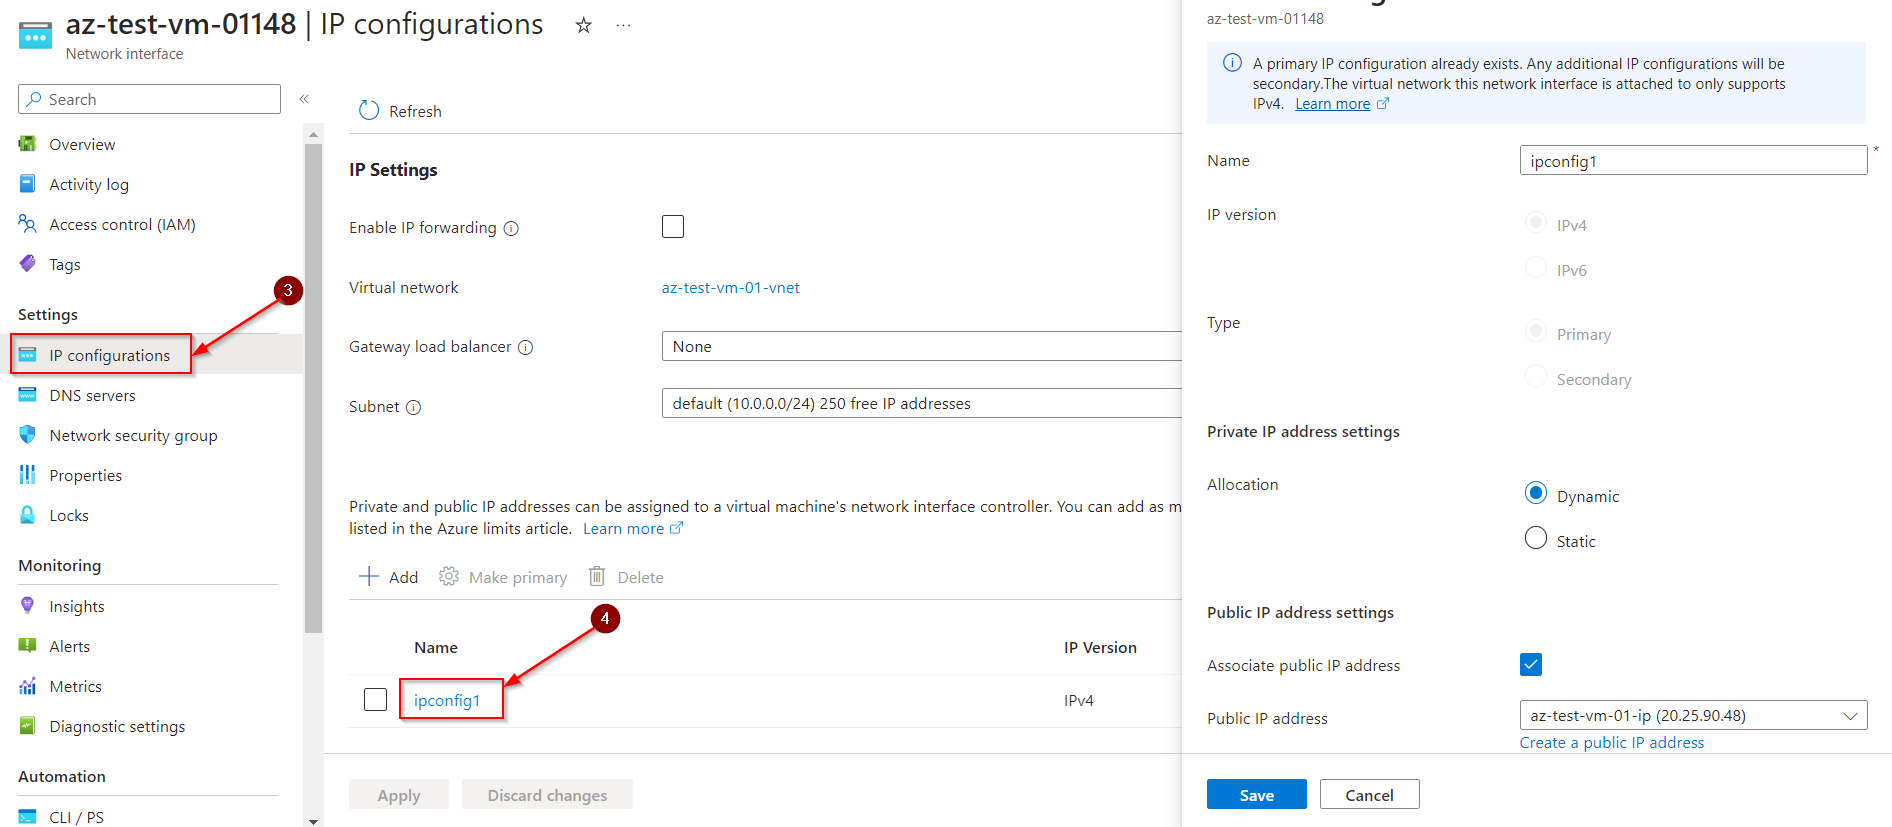
Task: Select the Primary type radio button
Action: click(x=1536, y=332)
